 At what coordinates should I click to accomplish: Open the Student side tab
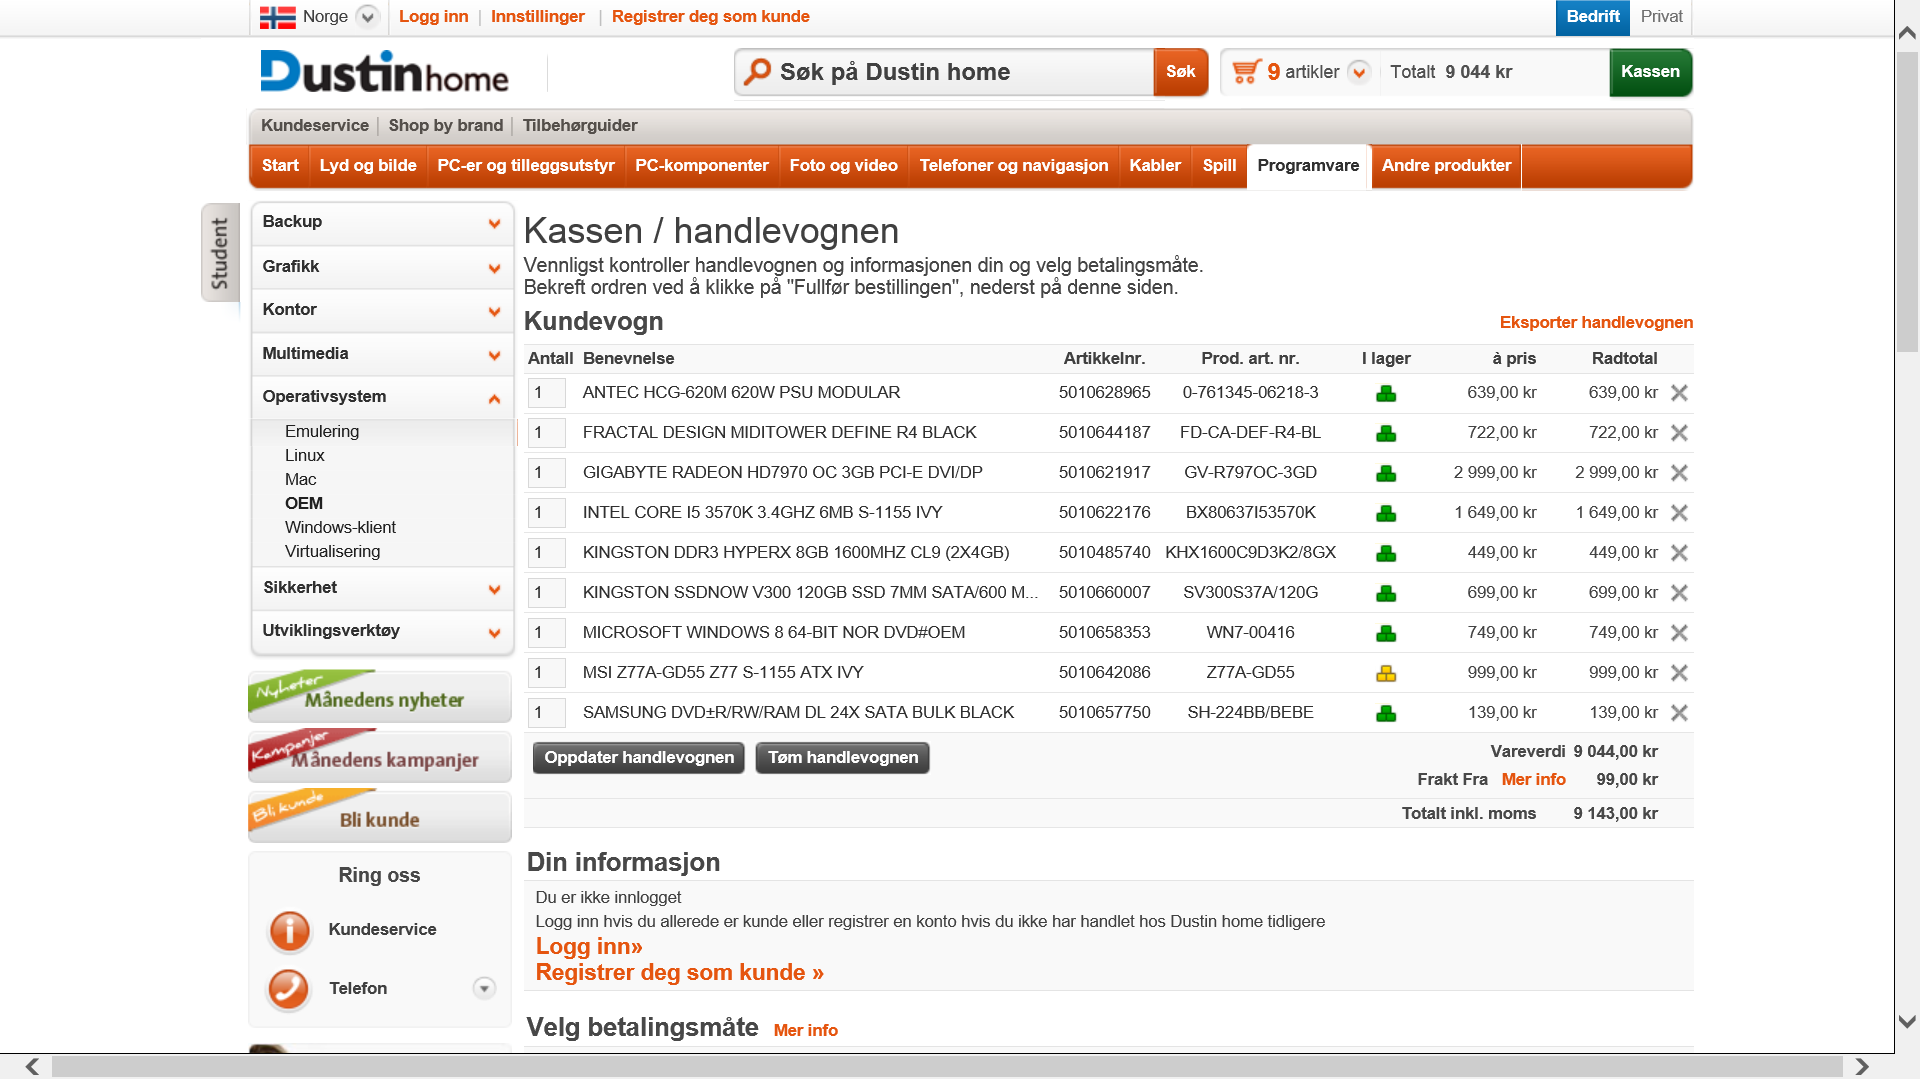pos(220,252)
